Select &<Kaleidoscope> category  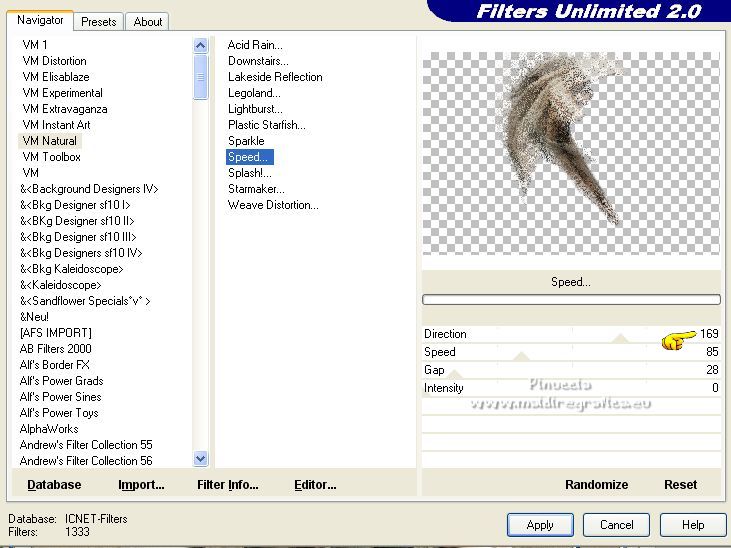coord(60,284)
